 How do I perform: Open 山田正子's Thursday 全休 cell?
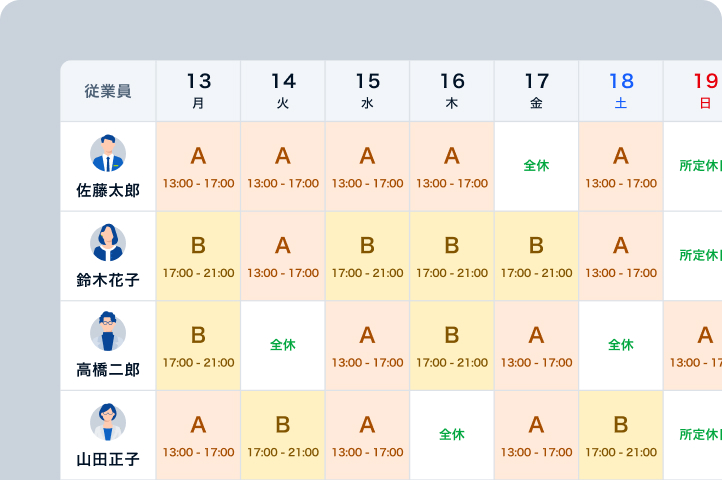(x=452, y=435)
